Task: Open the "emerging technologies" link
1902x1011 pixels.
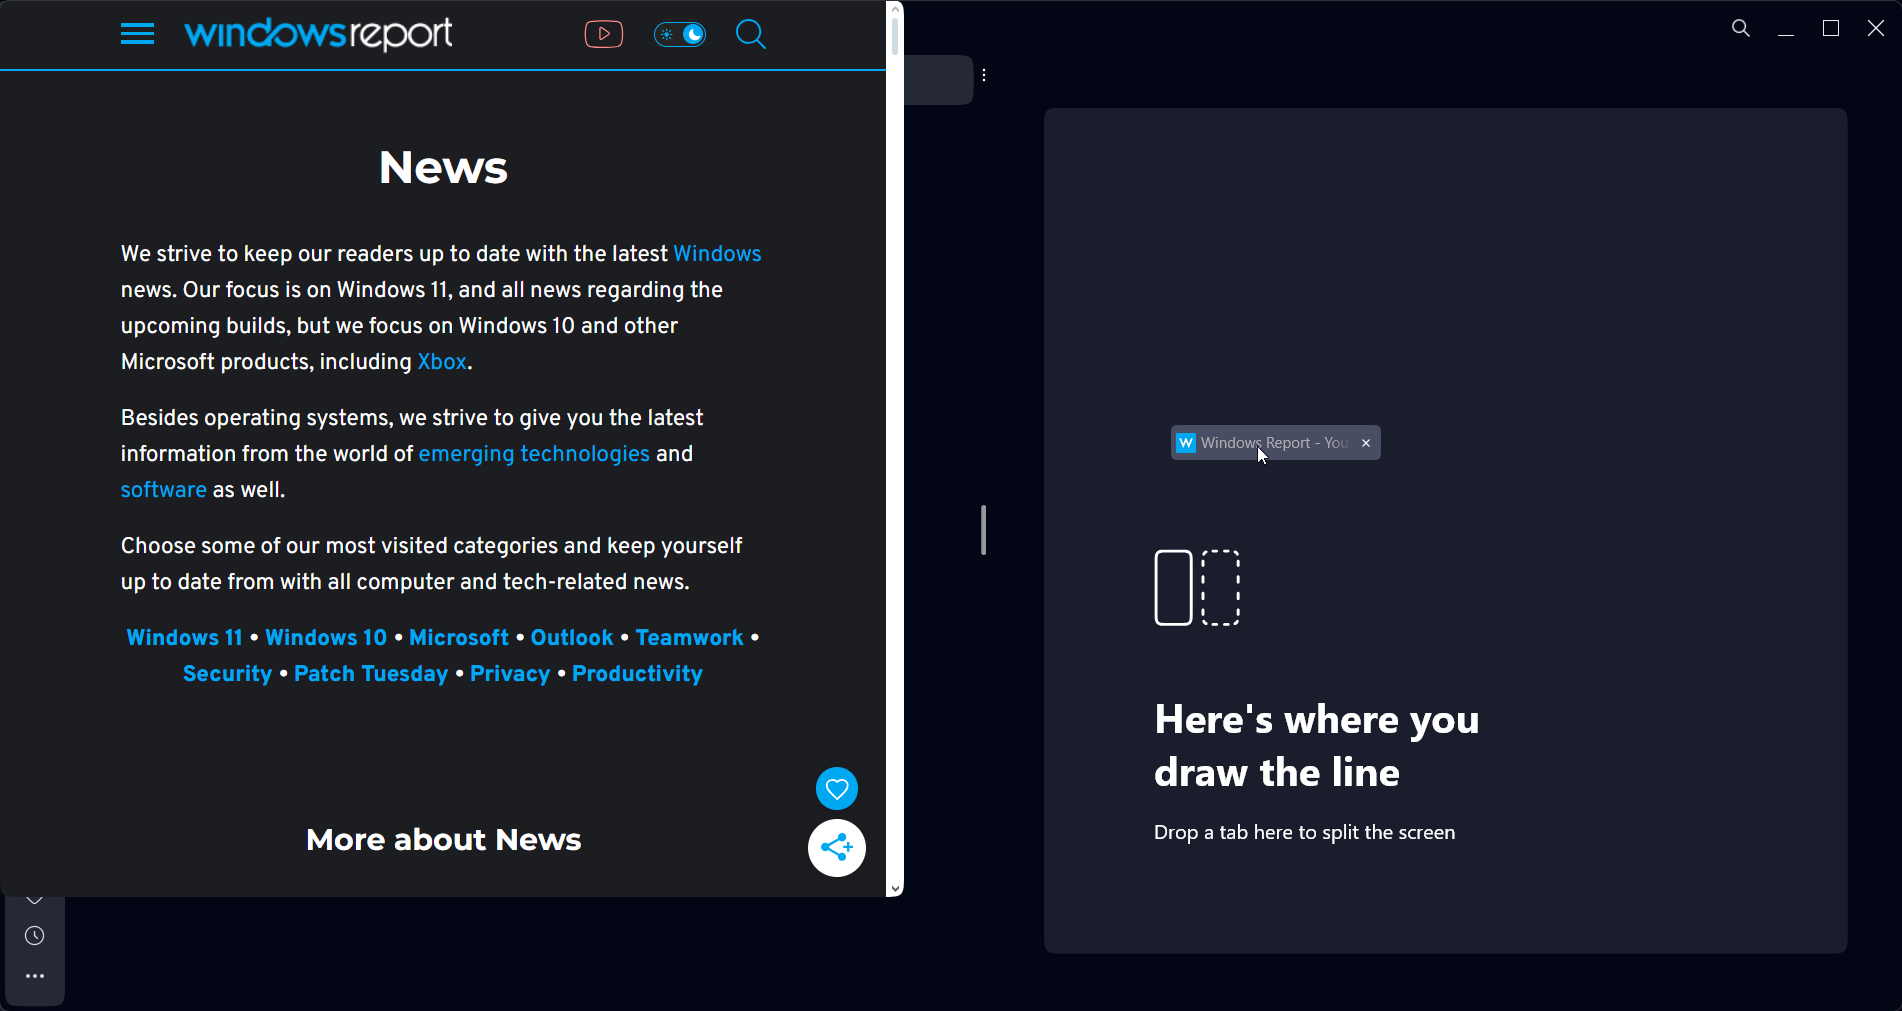Action: (x=534, y=454)
